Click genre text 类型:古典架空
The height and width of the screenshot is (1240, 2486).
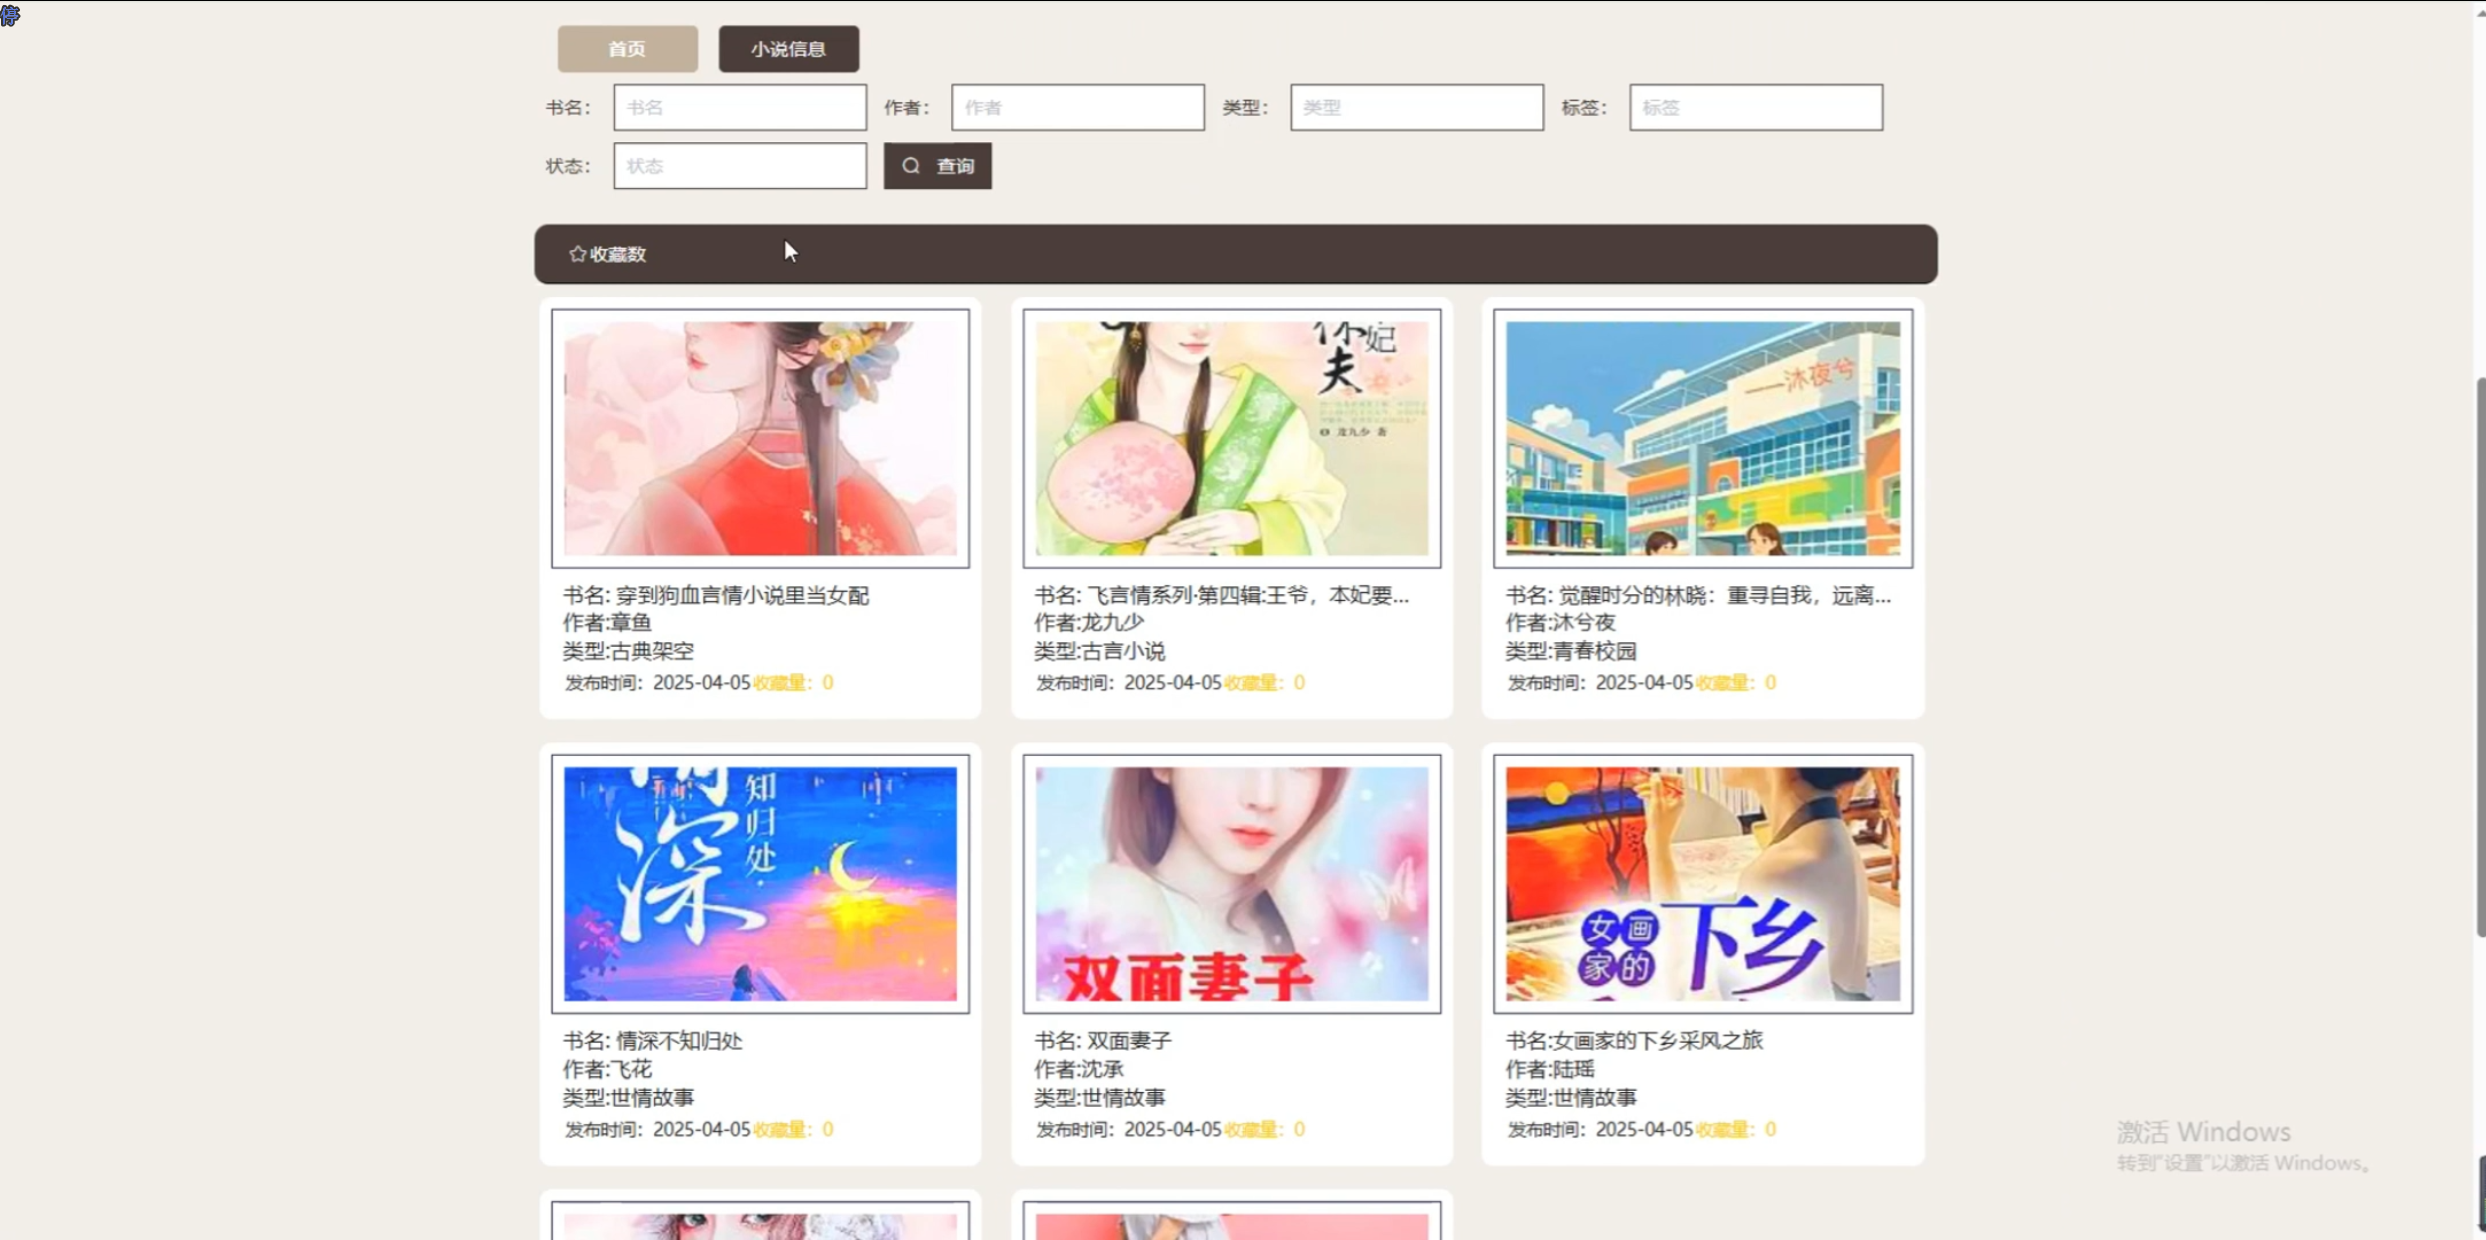pyautogui.click(x=628, y=651)
